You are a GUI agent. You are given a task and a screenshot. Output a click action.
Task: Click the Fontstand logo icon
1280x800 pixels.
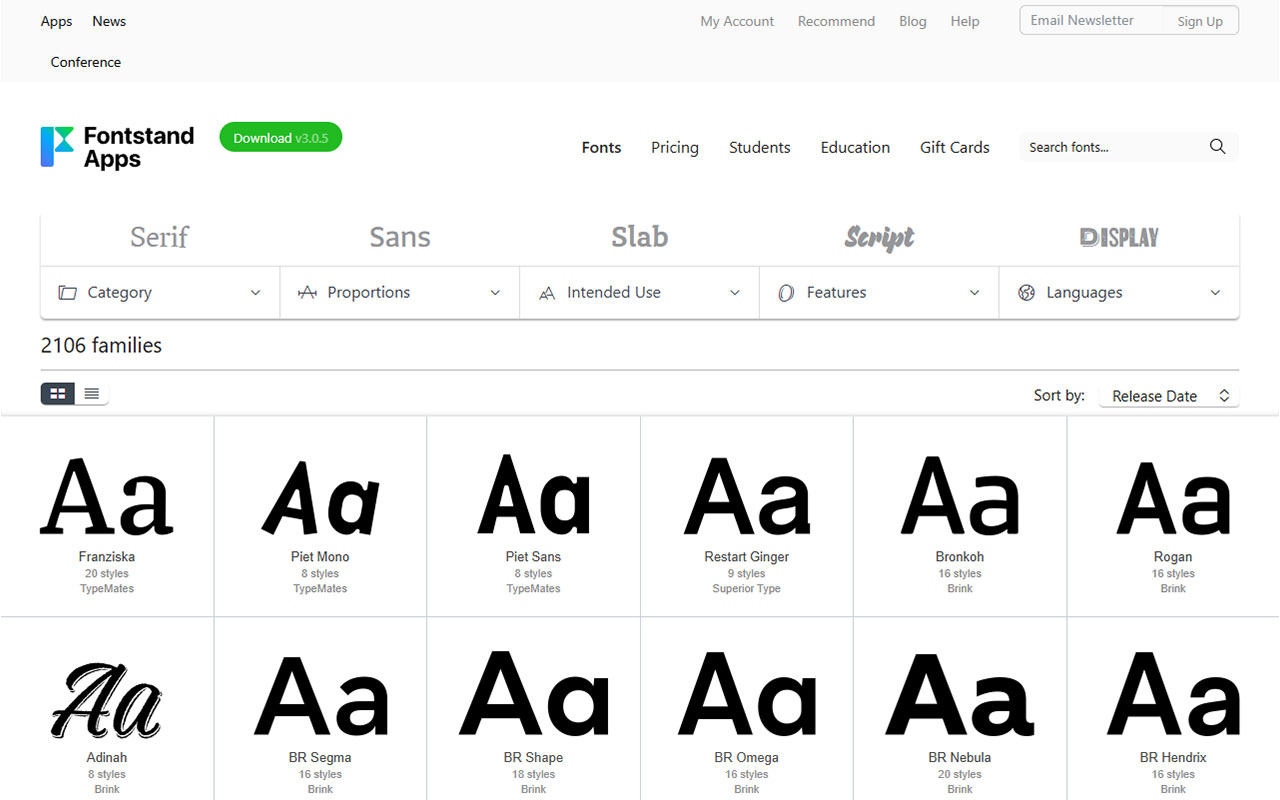(57, 146)
